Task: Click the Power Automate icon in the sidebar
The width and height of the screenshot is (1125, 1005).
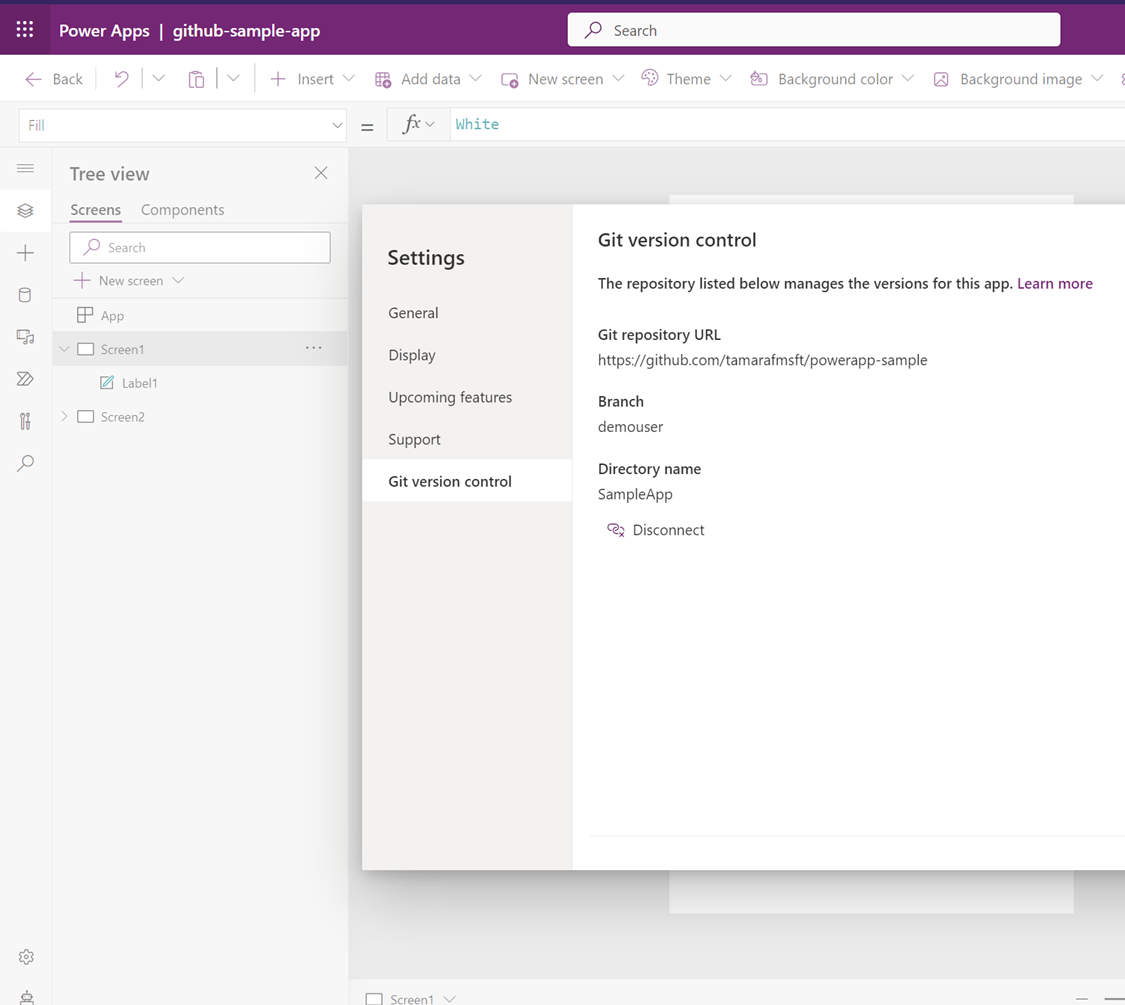Action: (x=25, y=378)
